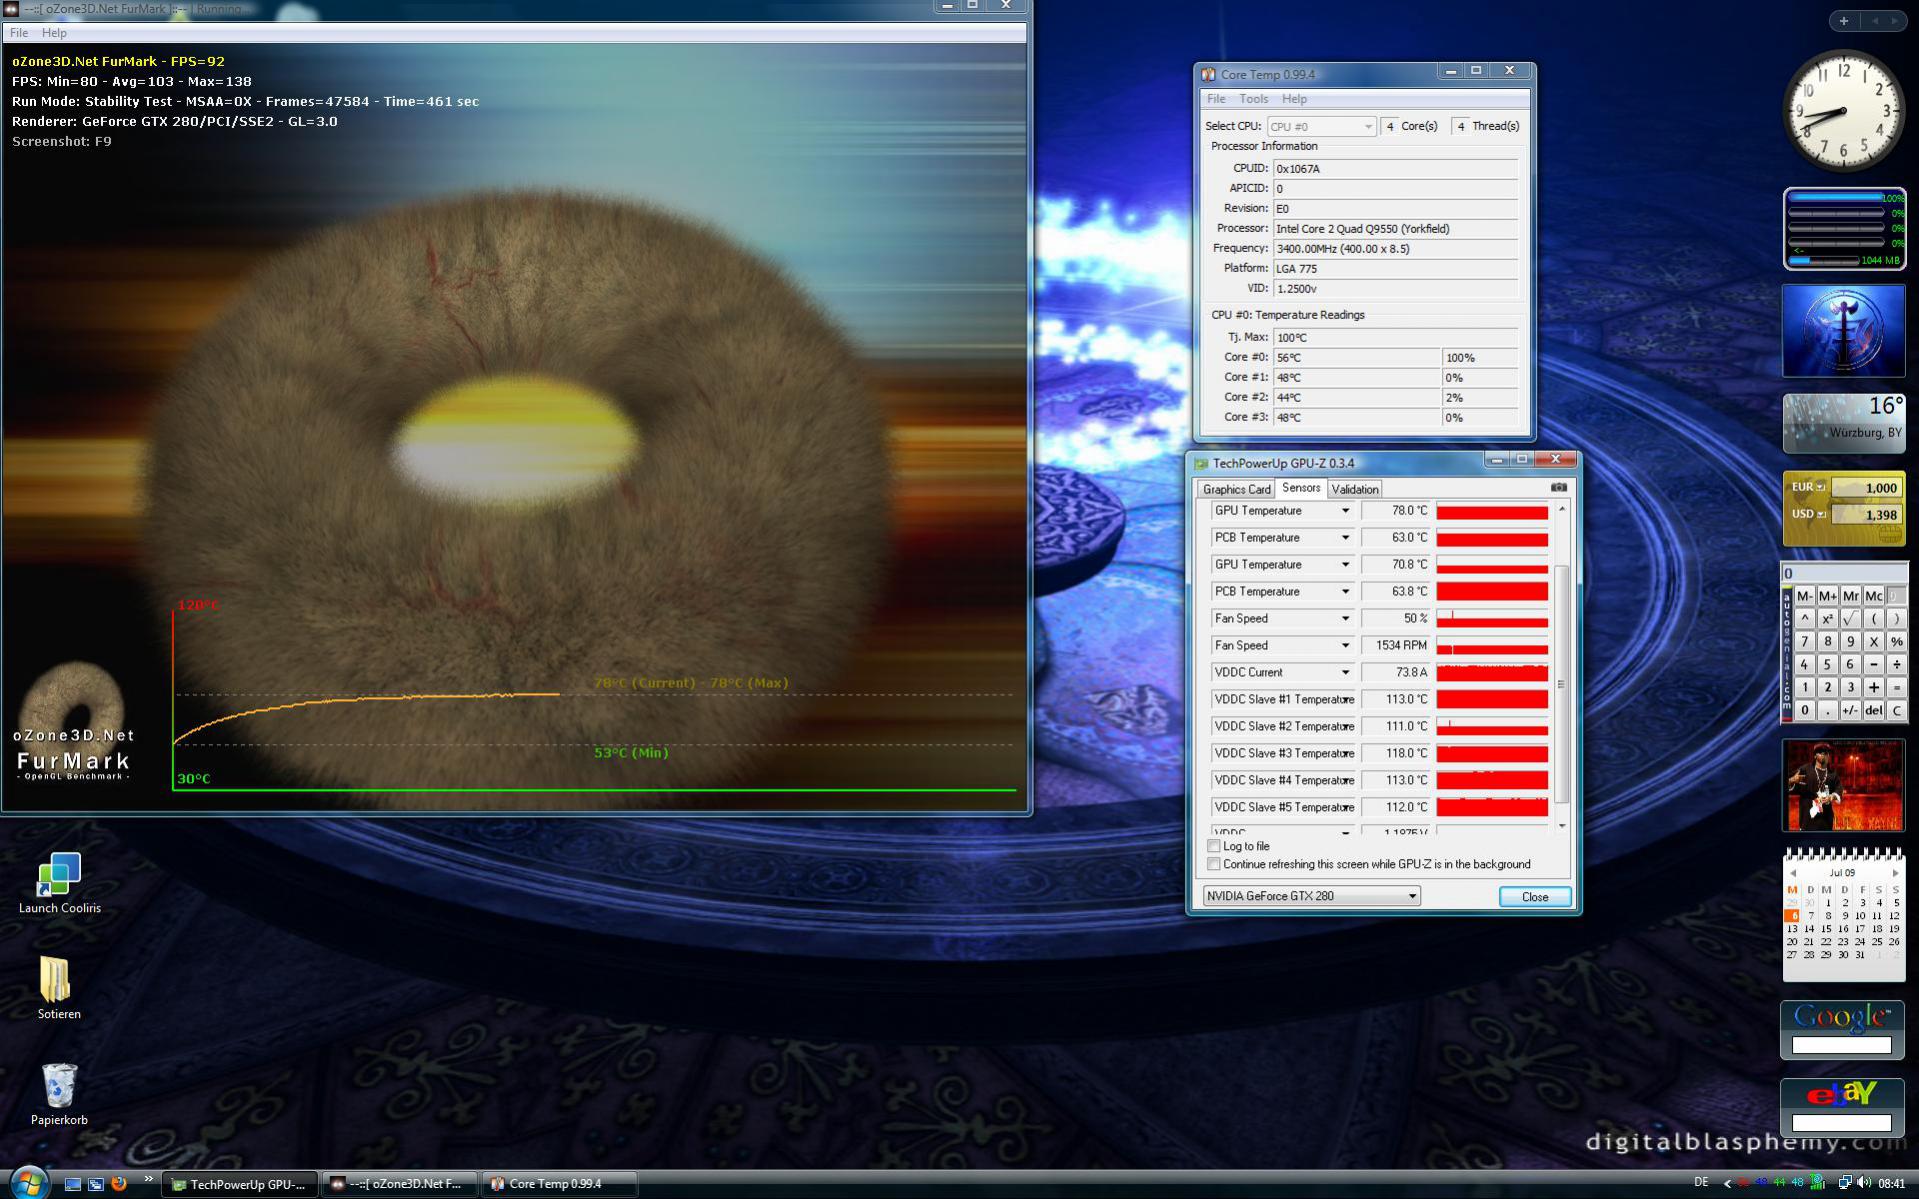The width and height of the screenshot is (1919, 1199).
Task: Click the Core Temp icon in its title bar
Action: point(1208,74)
